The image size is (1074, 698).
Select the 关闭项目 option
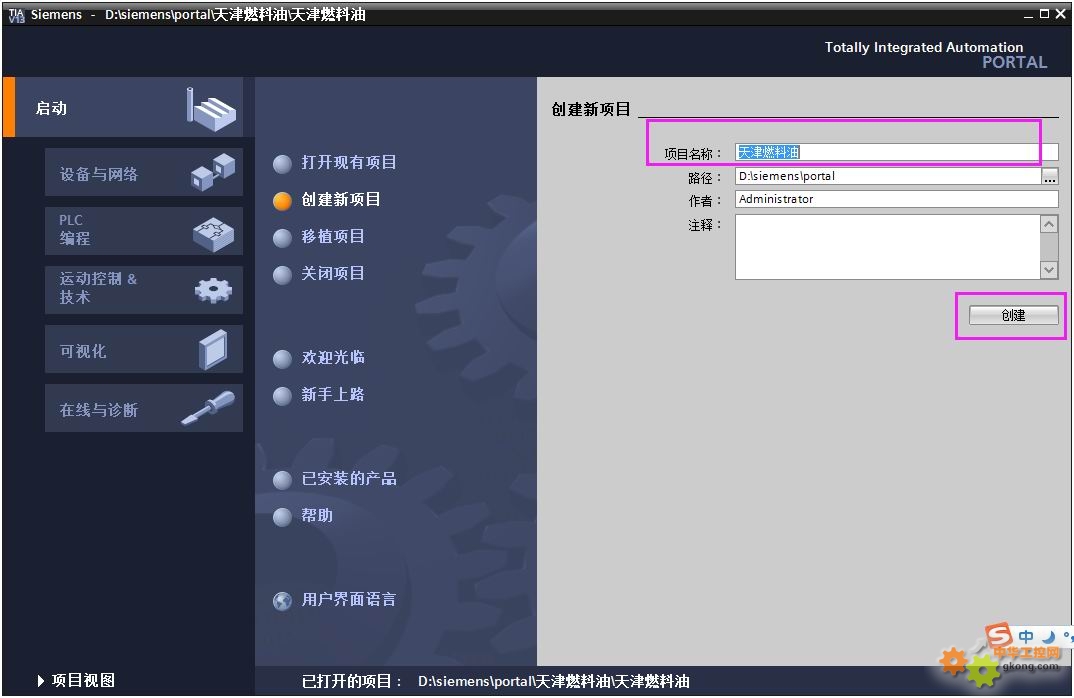pyautogui.click(x=319, y=274)
